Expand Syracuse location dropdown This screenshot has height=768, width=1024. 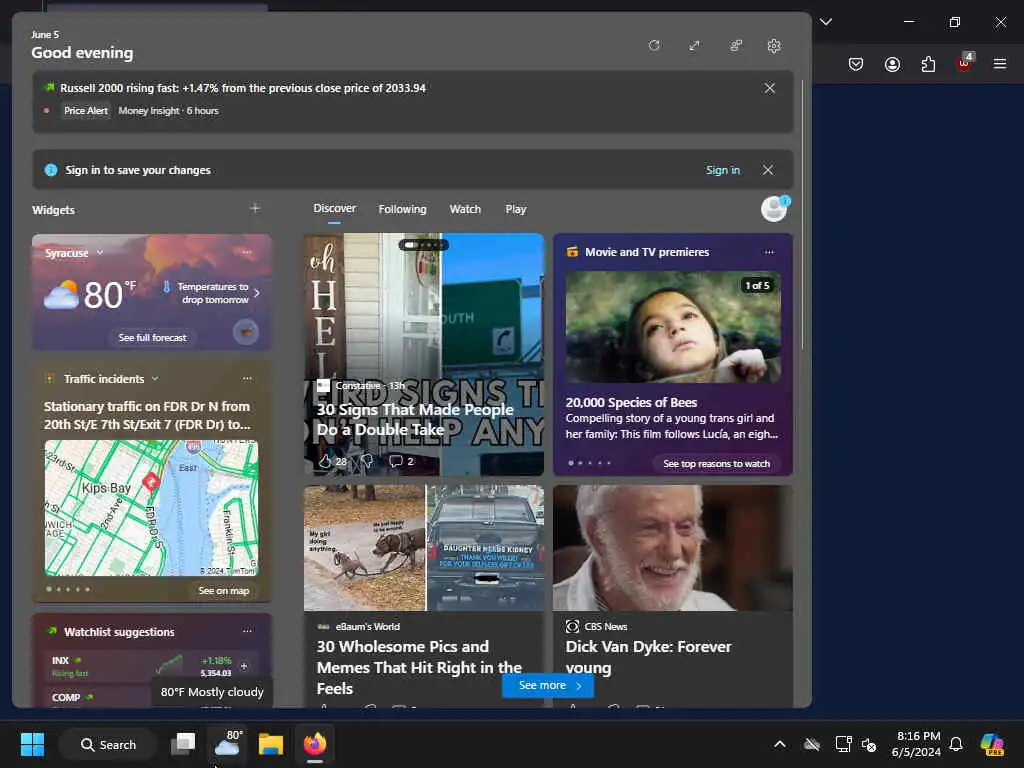coord(100,253)
